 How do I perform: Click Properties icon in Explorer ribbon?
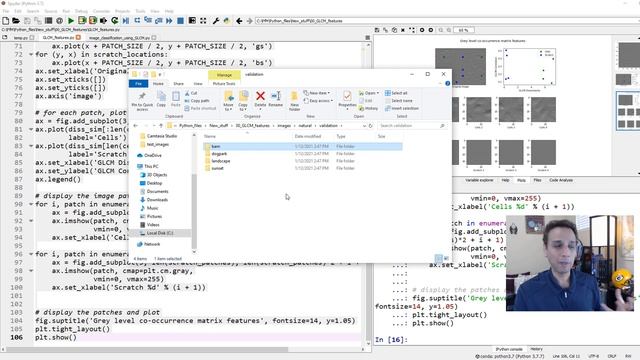click(x=347, y=99)
